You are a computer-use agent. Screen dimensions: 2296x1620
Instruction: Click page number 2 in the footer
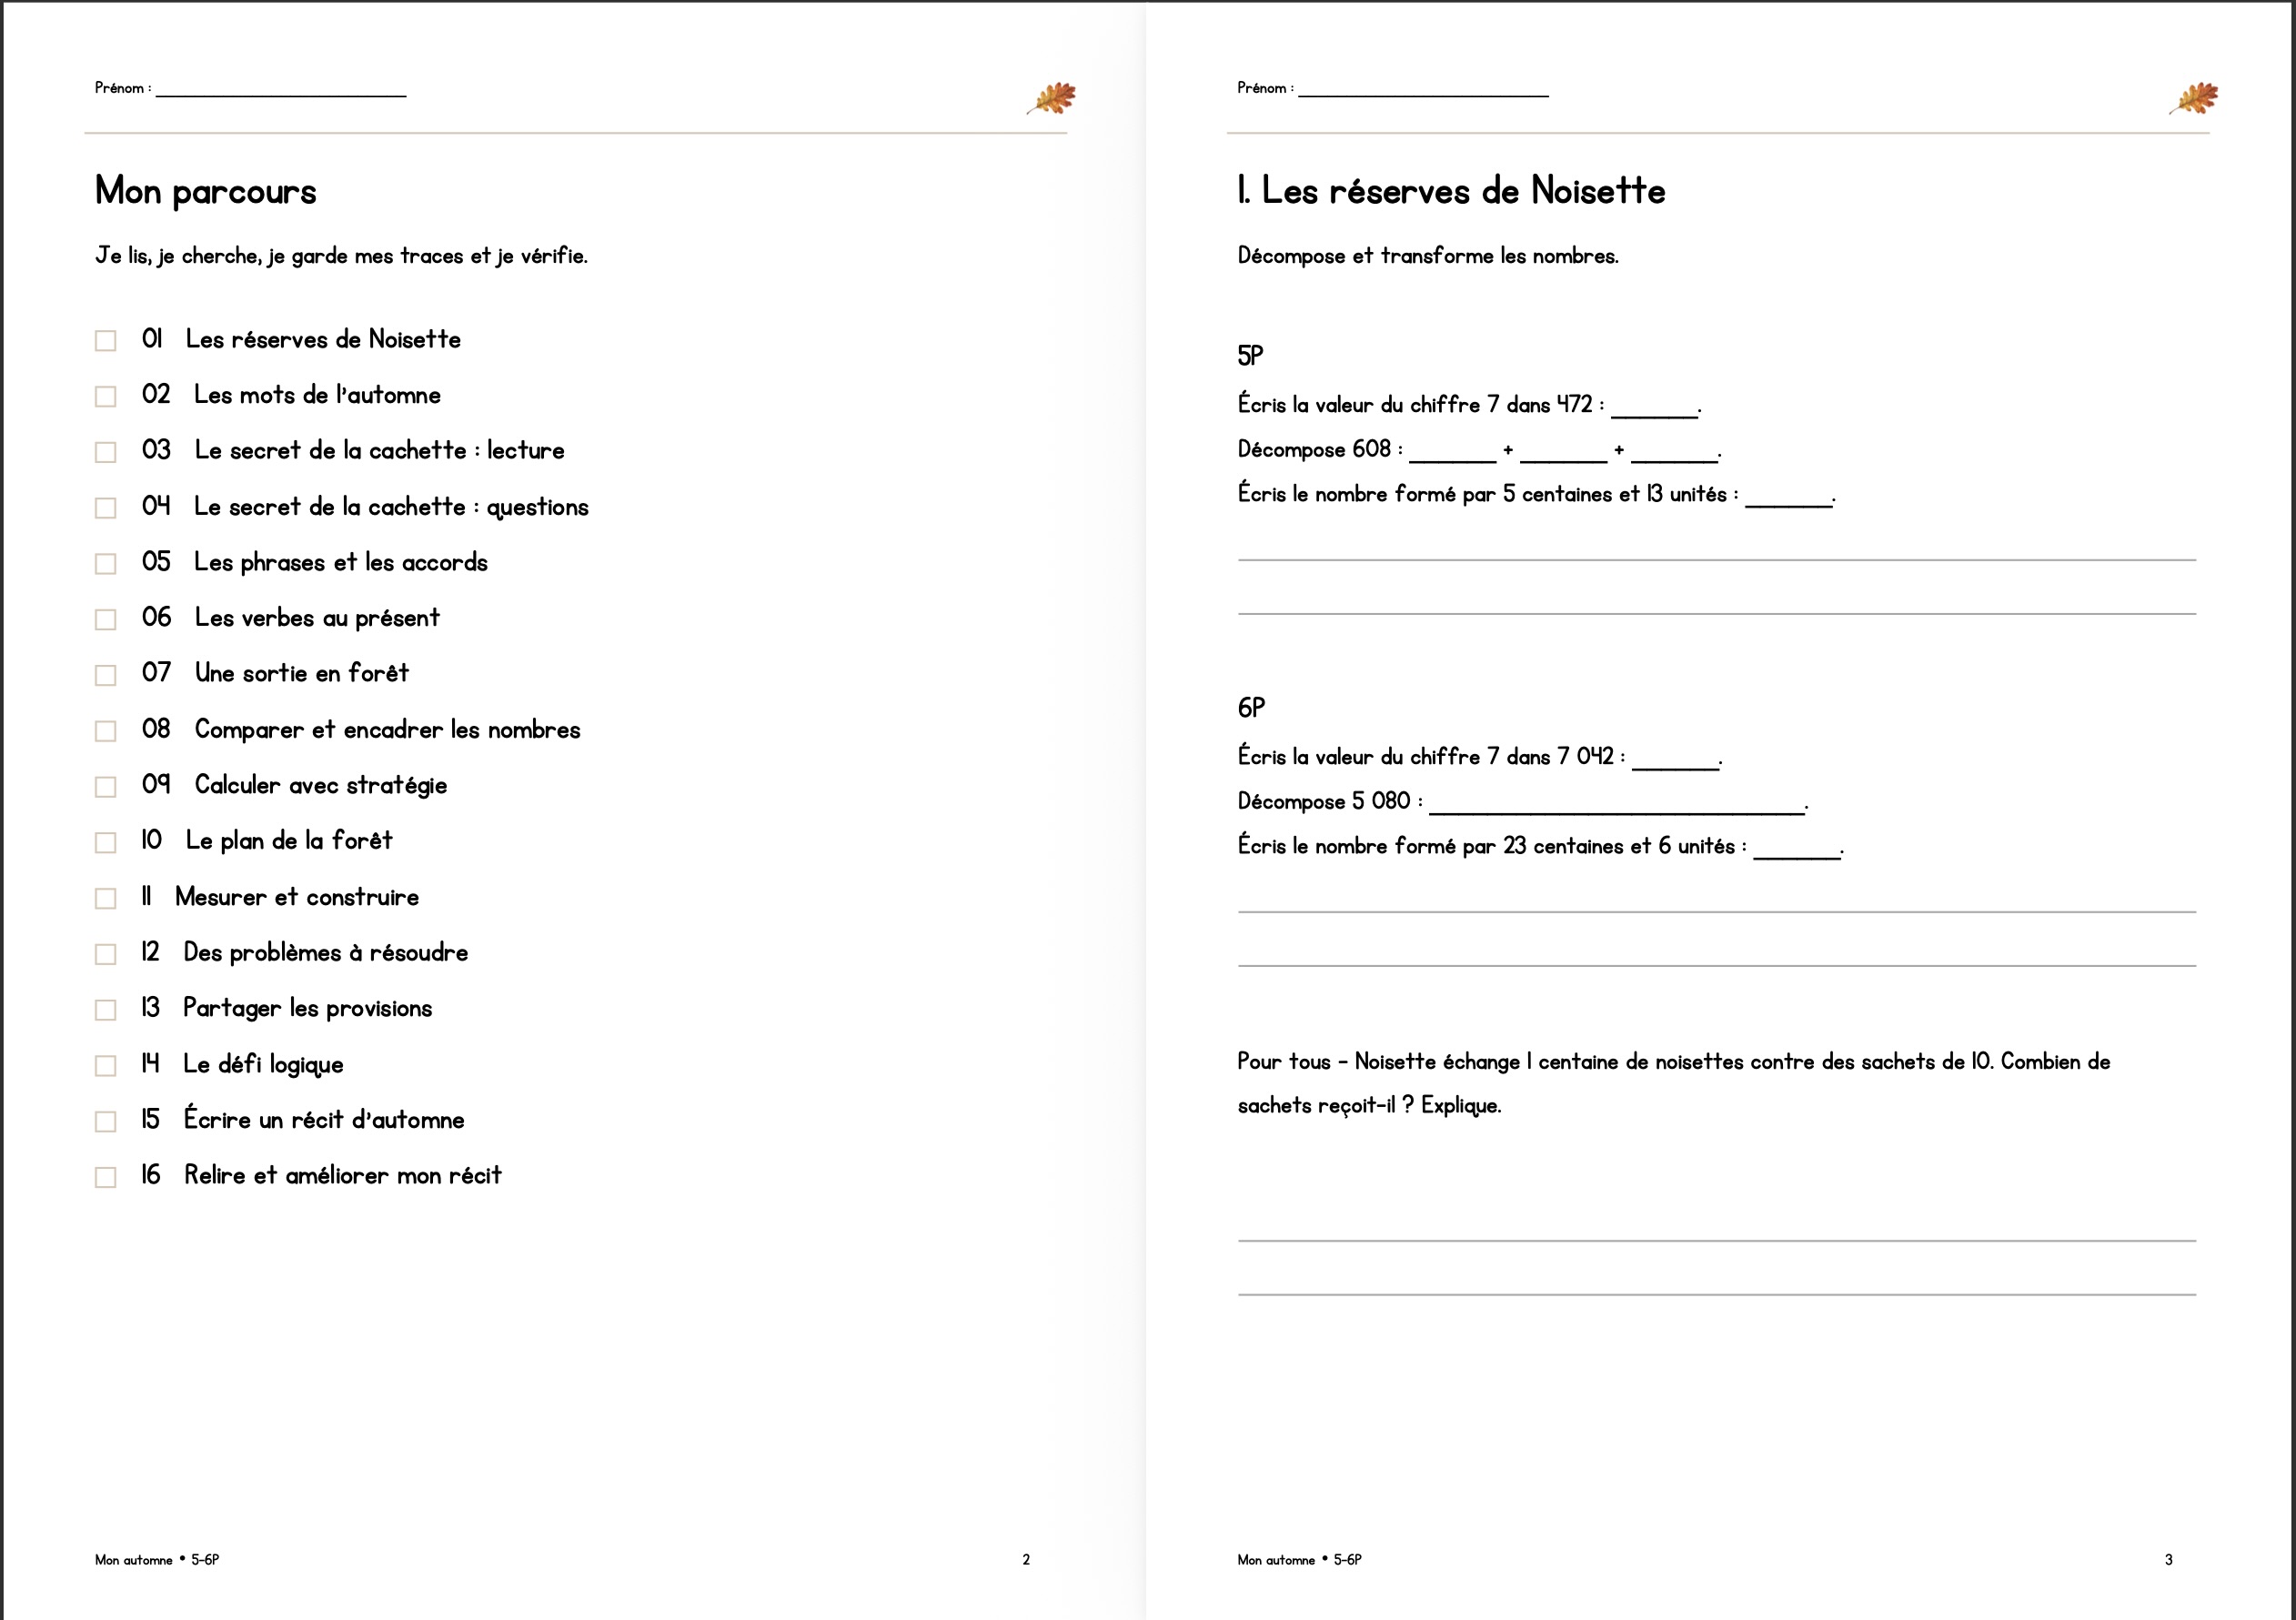tap(1026, 1559)
